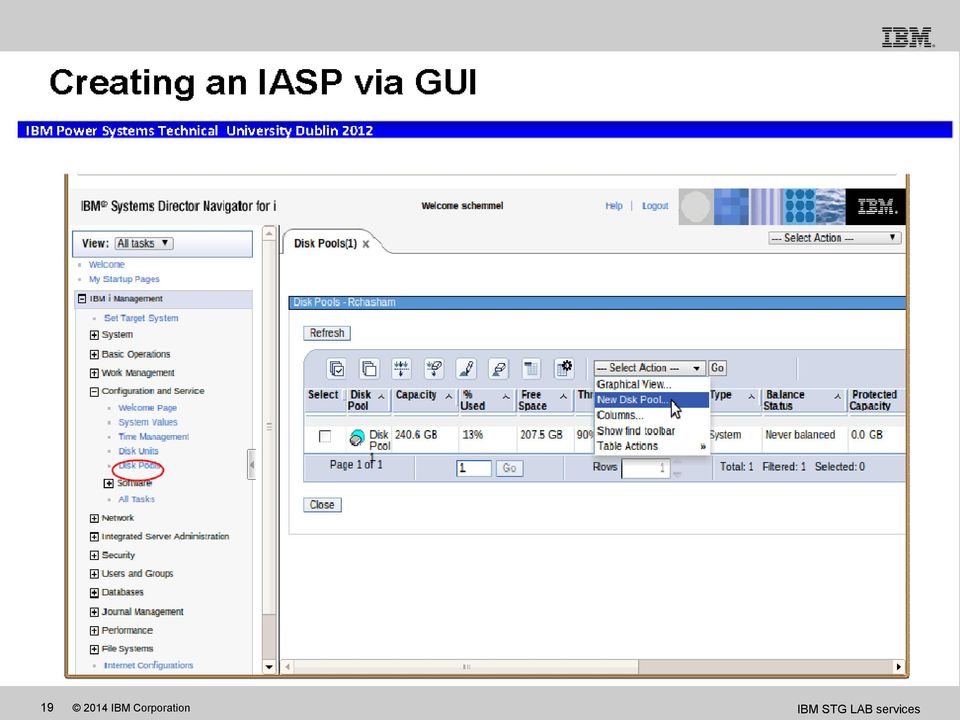The height and width of the screenshot is (720, 960).
Task: Click the navigation pane scroll-down arrow
Action: pyautogui.click(x=269, y=667)
